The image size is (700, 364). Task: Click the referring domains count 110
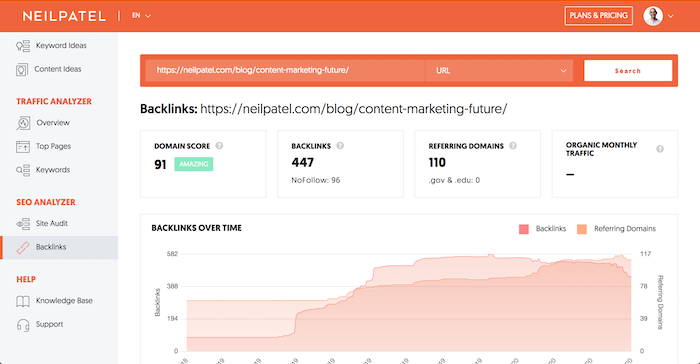[437, 163]
